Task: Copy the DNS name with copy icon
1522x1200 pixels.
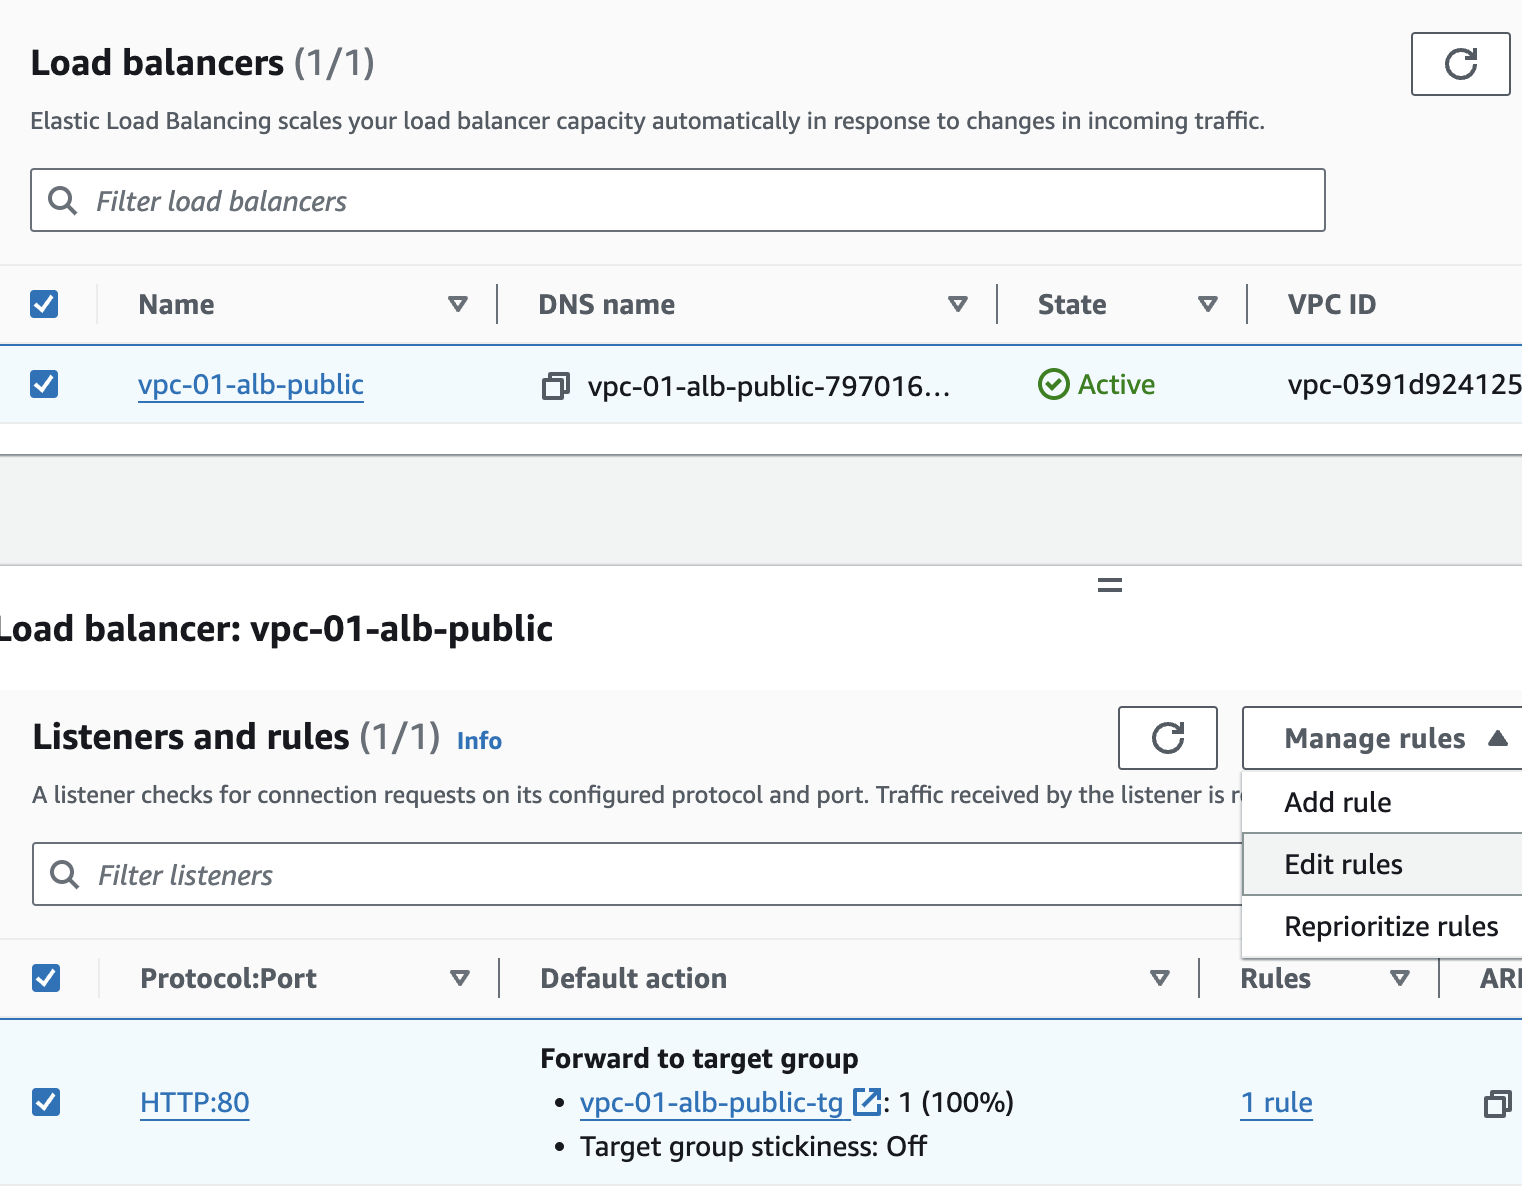Action: coord(555,385)
